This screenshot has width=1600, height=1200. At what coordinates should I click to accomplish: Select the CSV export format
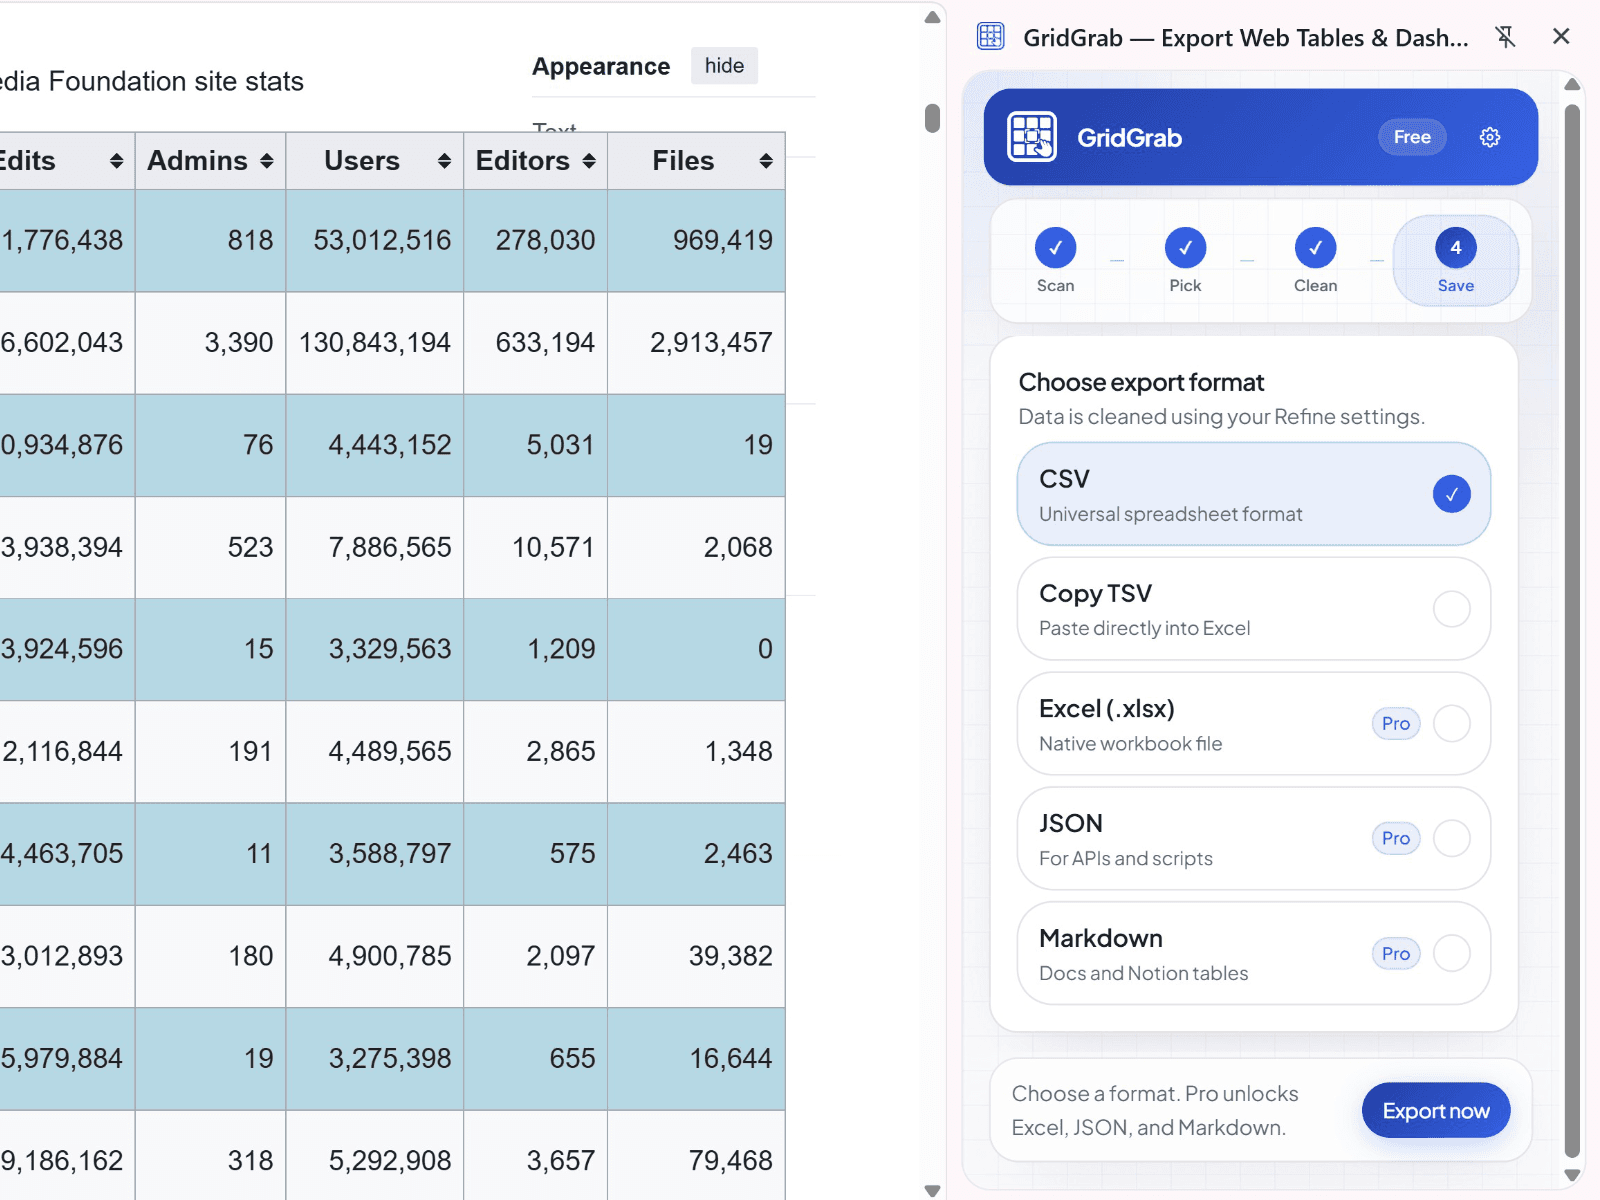[x=1254, y=494]
